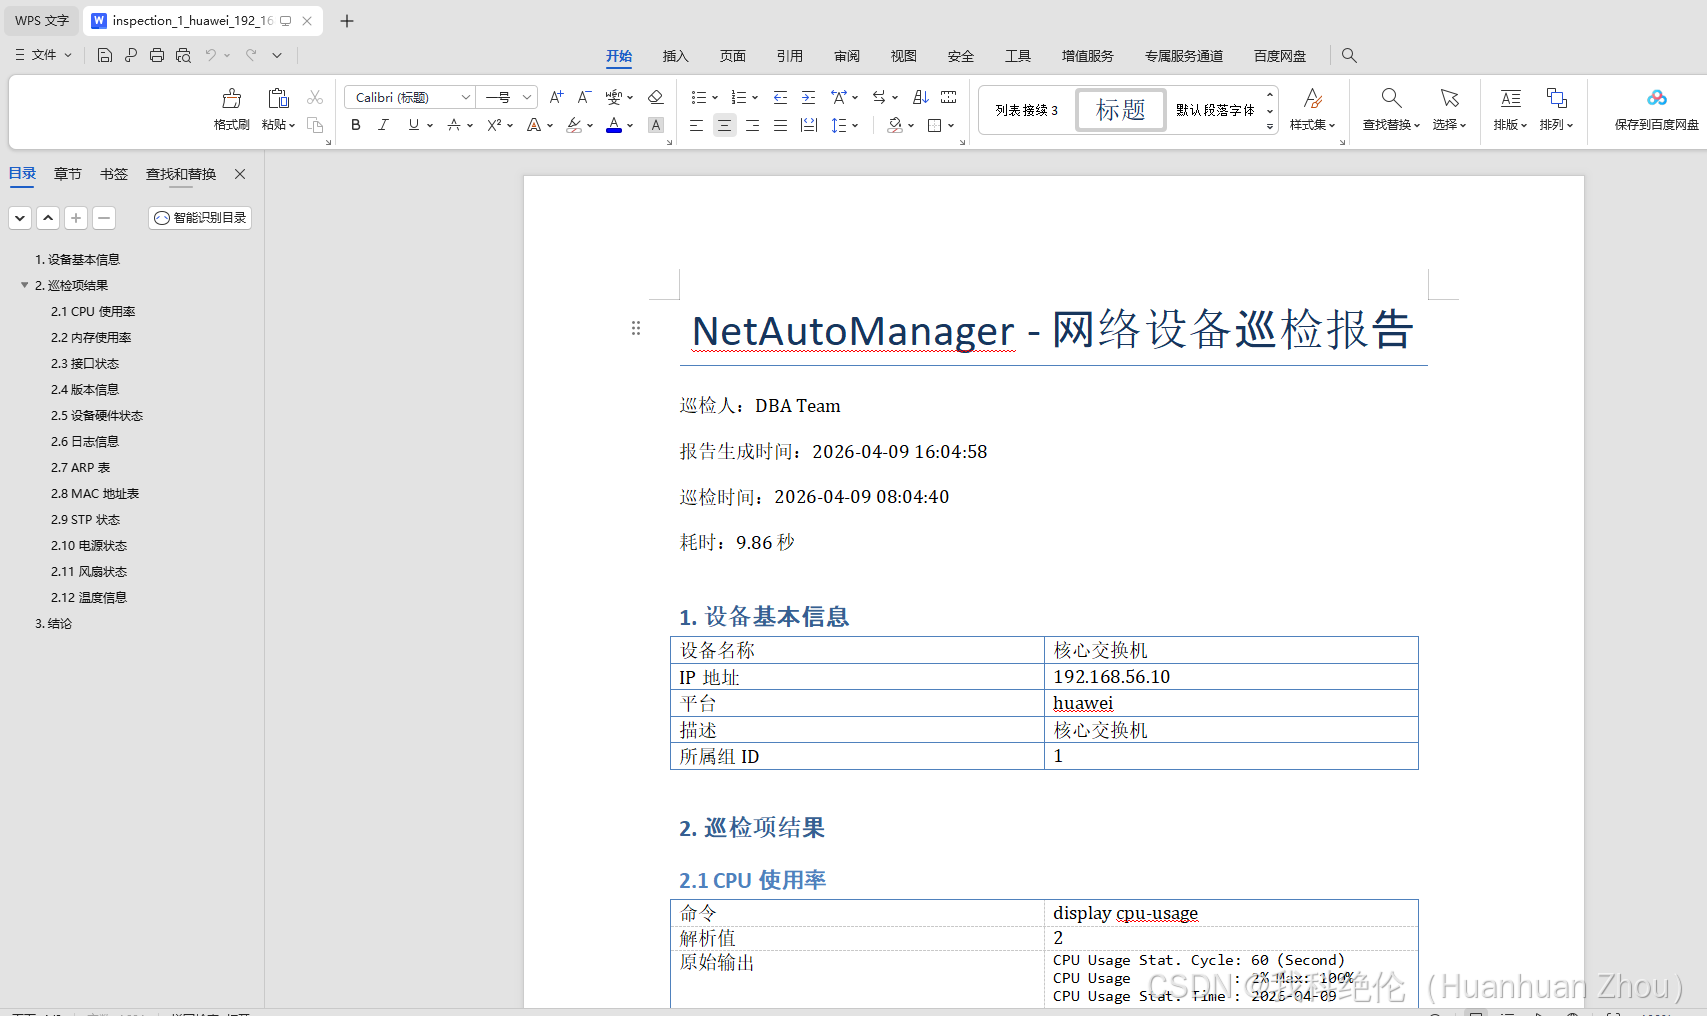This screenshot has width=1707, height=1016.
Task: Set paragraph to align left
Action: 697,125
